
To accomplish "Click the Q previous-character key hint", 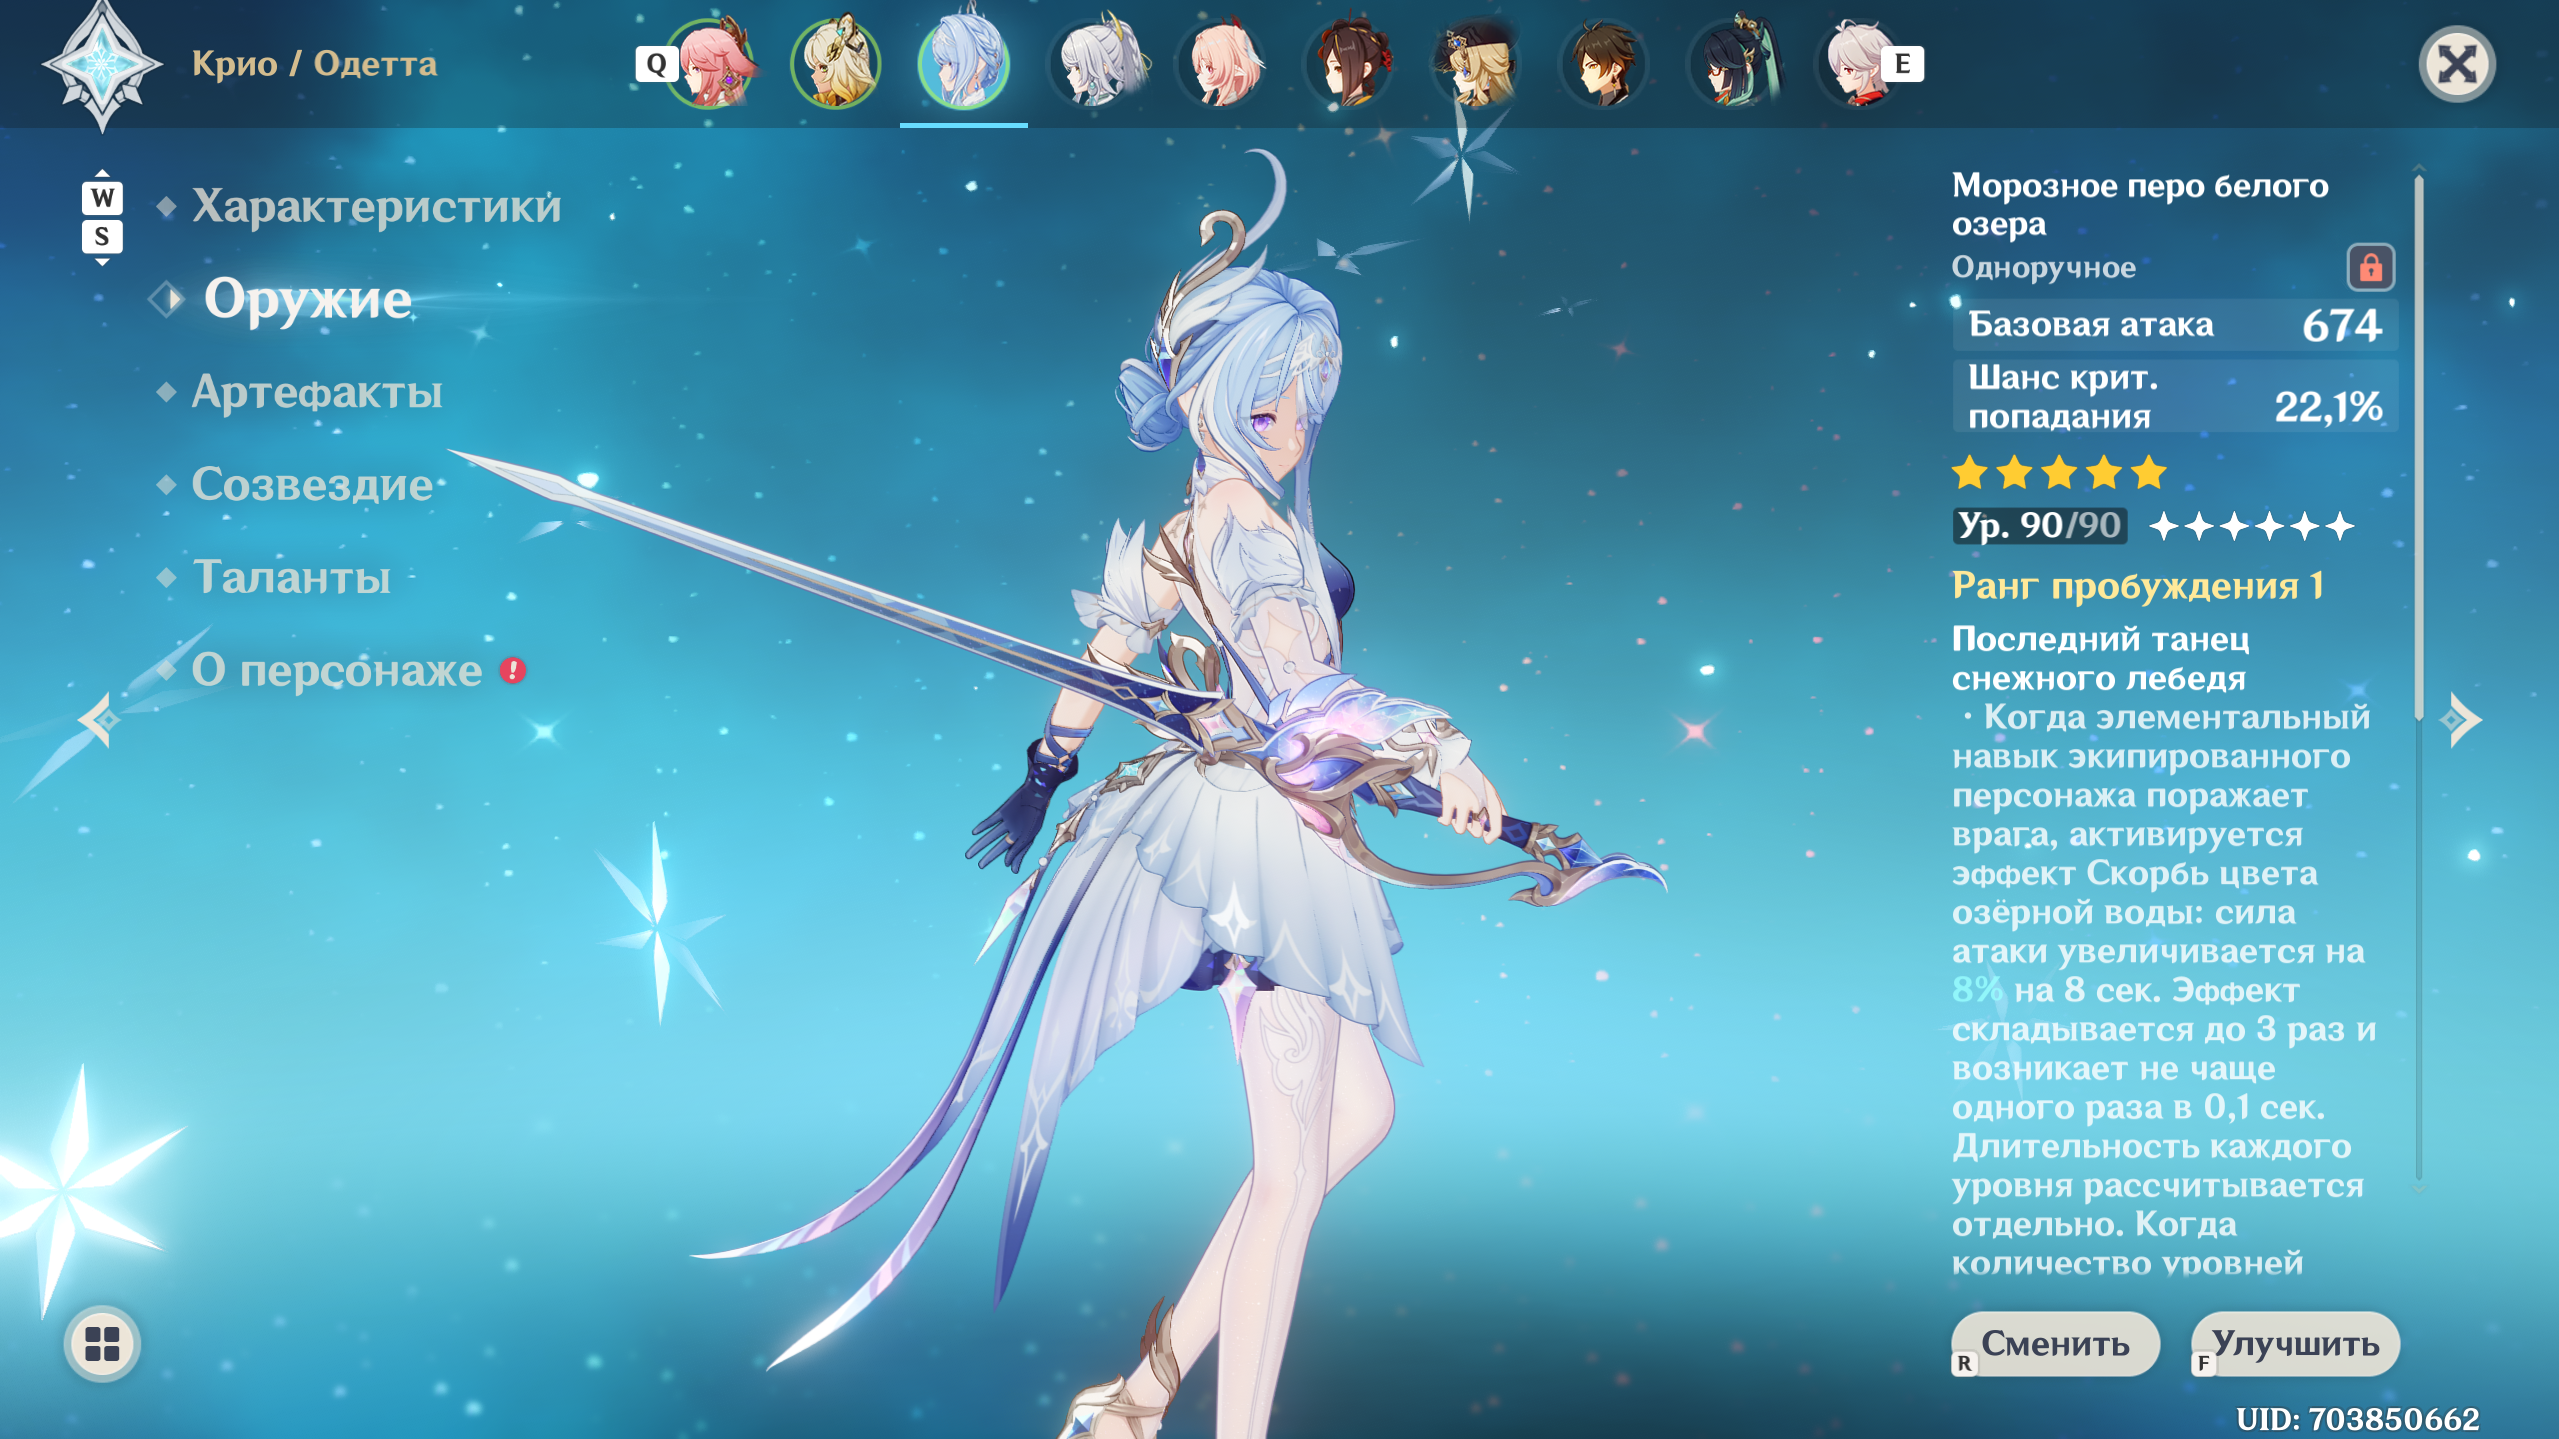I will pos(656,64).
